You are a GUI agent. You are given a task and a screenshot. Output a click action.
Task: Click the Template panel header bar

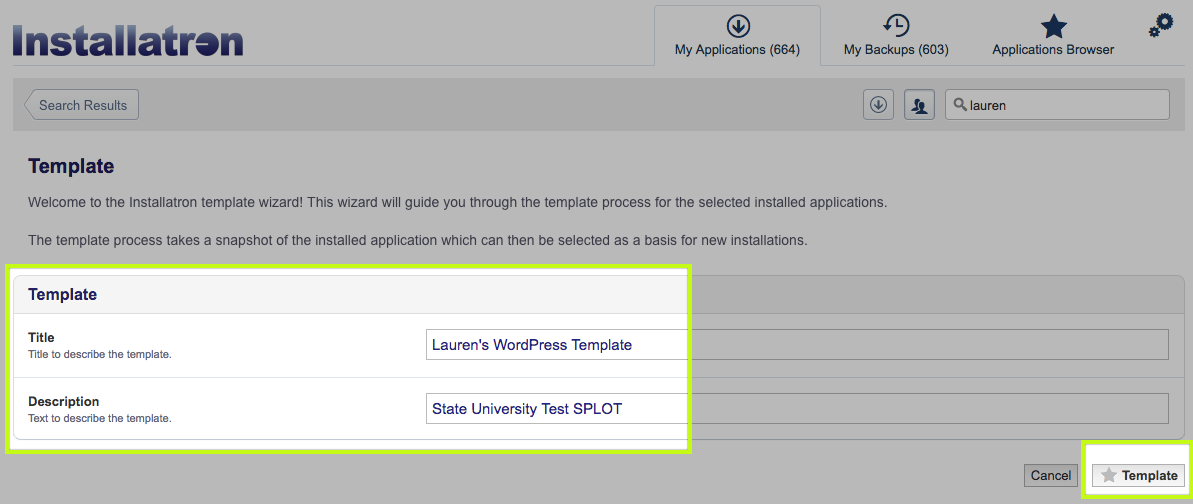[x=598, y=294]
